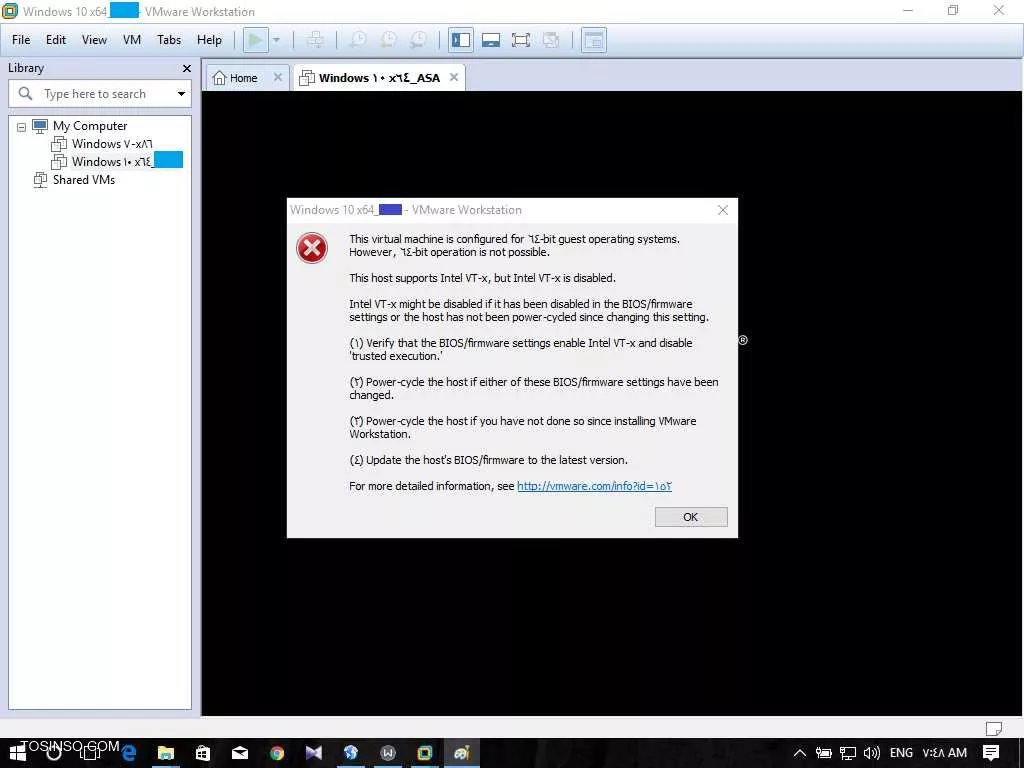Open the Action Center notifications icon
The width and height of the screenshot is (1024, 768).
(x=991, y=753)
